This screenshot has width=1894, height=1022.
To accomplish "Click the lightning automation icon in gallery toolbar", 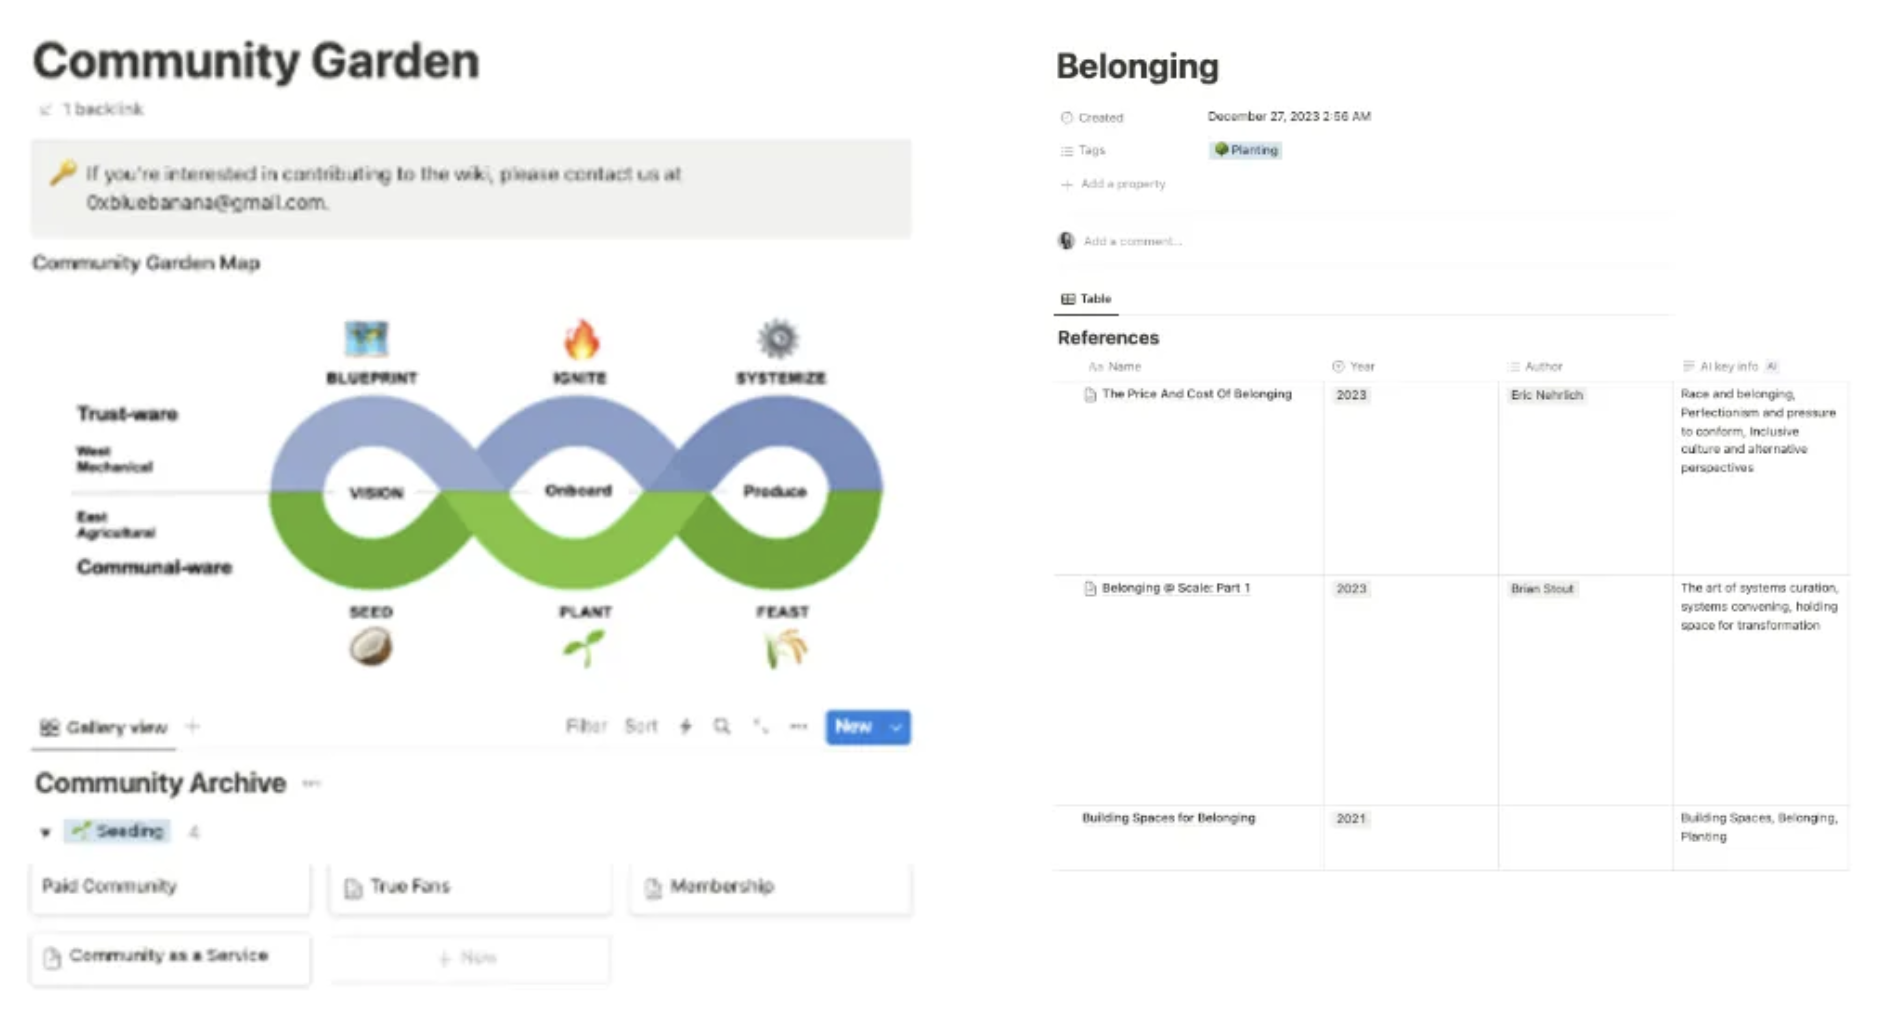I will click(x=686, y=727).
